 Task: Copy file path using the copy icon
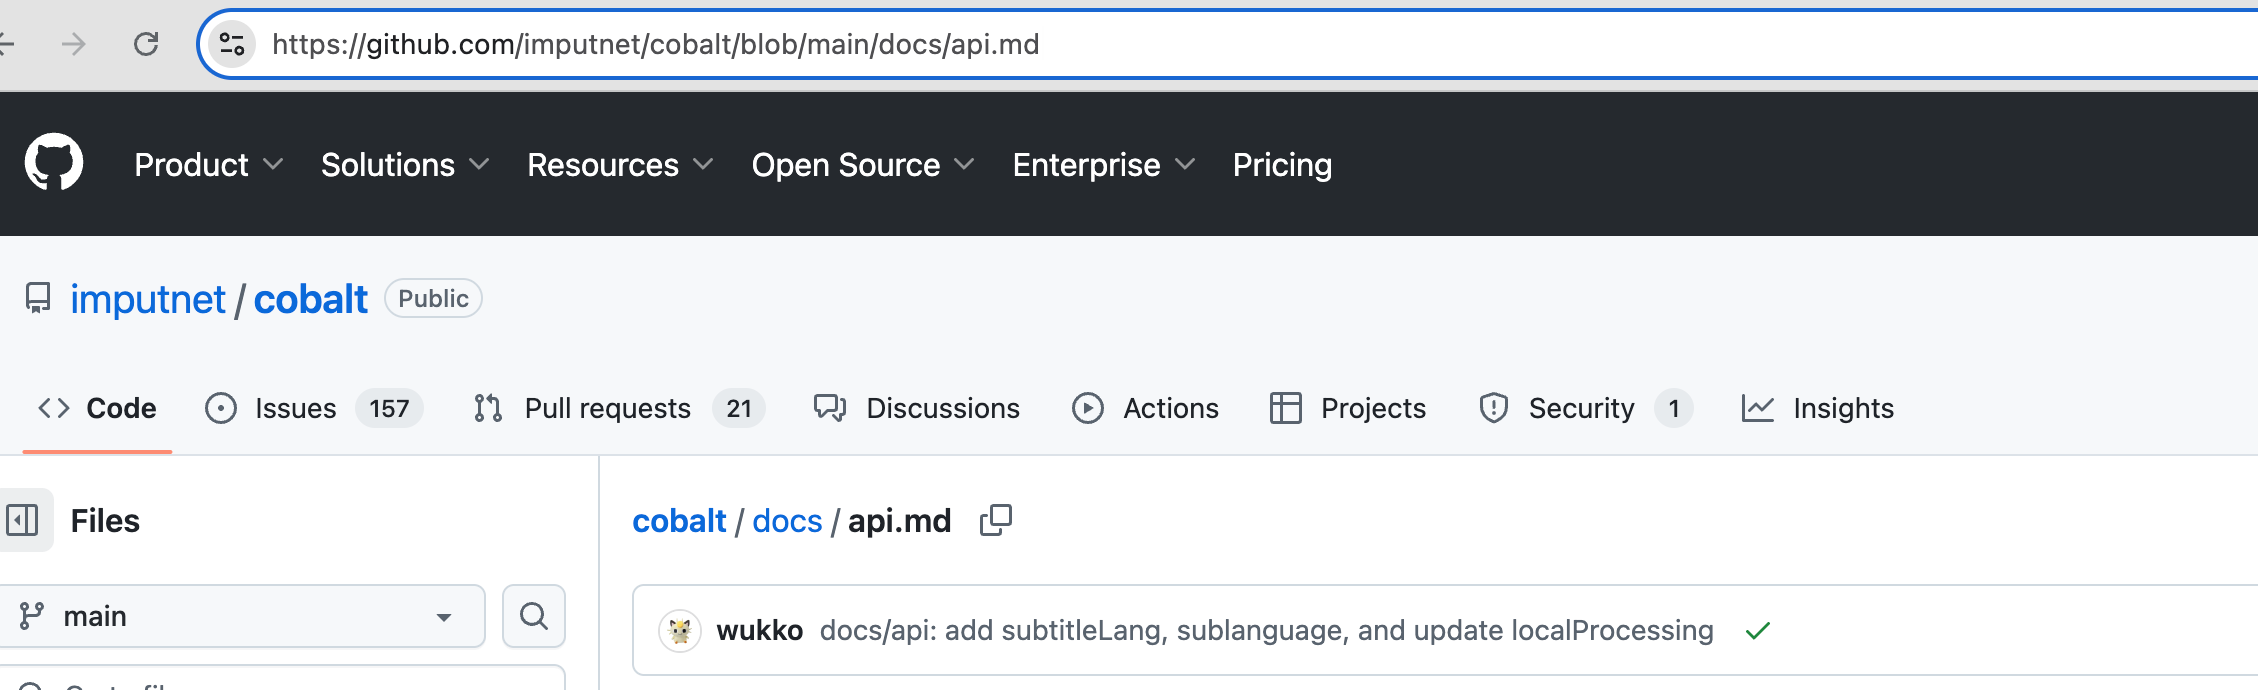995,520
